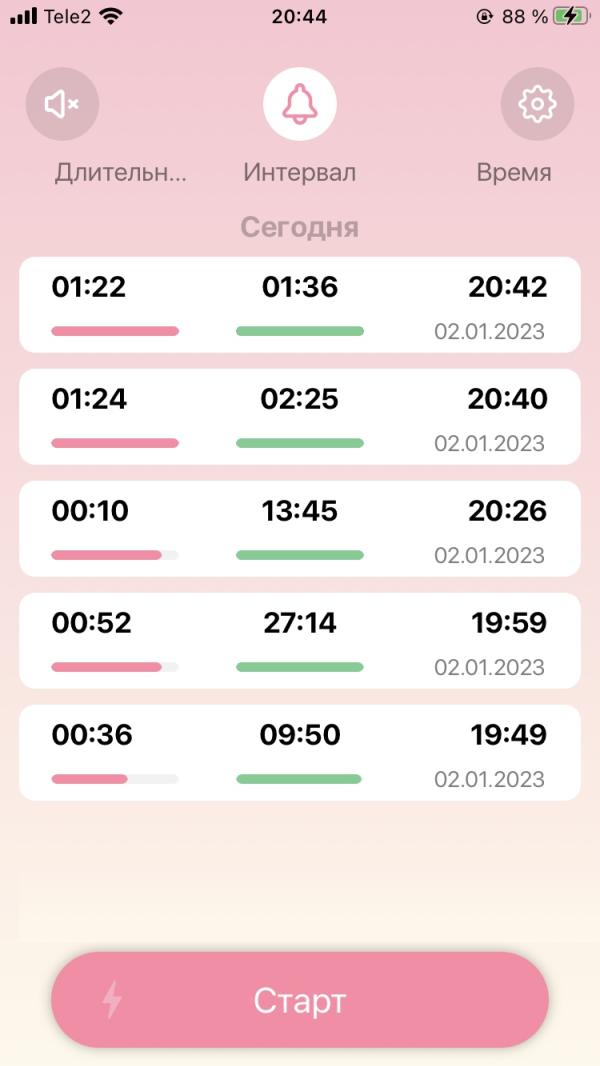
Task: Open the contraction record at 20:42
Action: 300,305
